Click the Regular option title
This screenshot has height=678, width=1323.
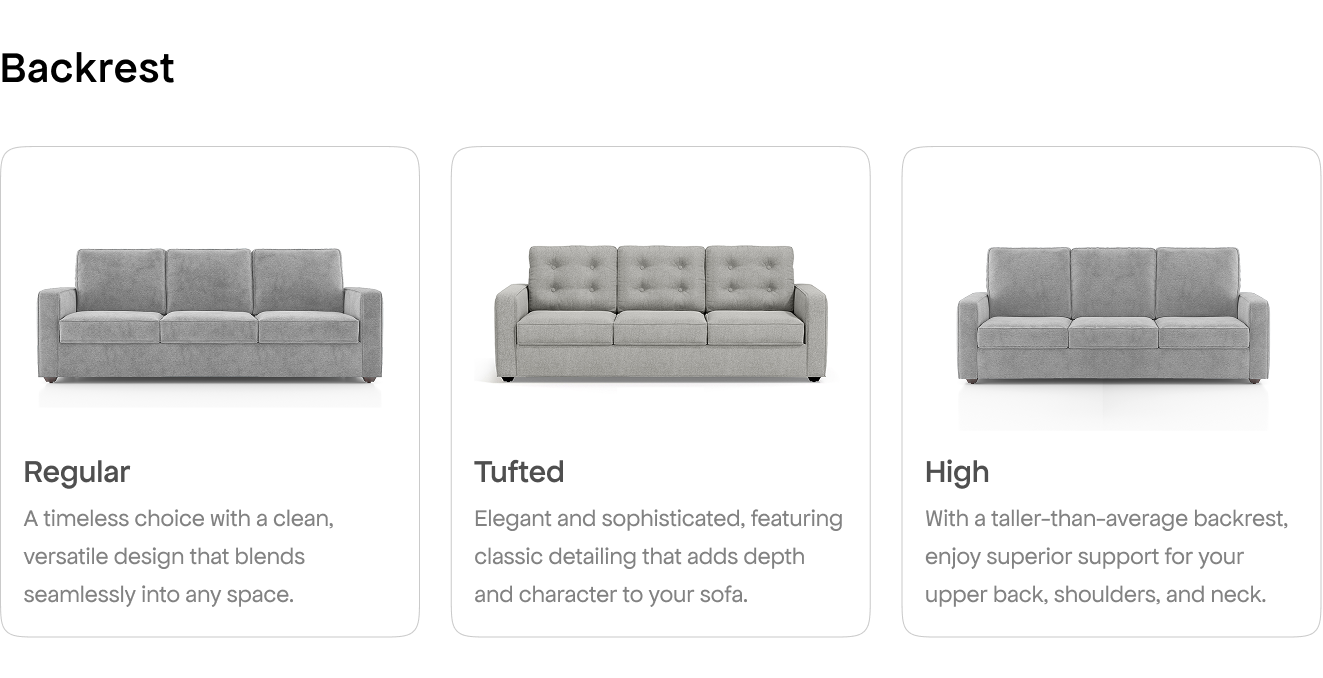coord(77,472)
